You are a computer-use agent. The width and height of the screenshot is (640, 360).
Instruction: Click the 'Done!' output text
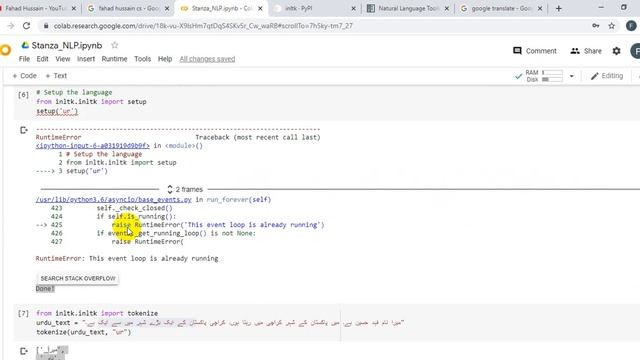click(45, 289)
